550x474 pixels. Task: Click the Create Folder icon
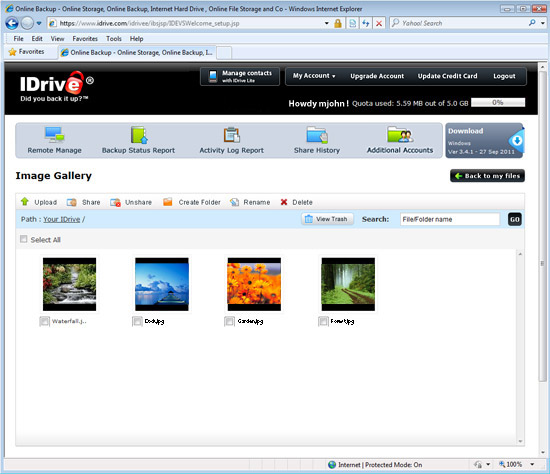tap(168, 202)
